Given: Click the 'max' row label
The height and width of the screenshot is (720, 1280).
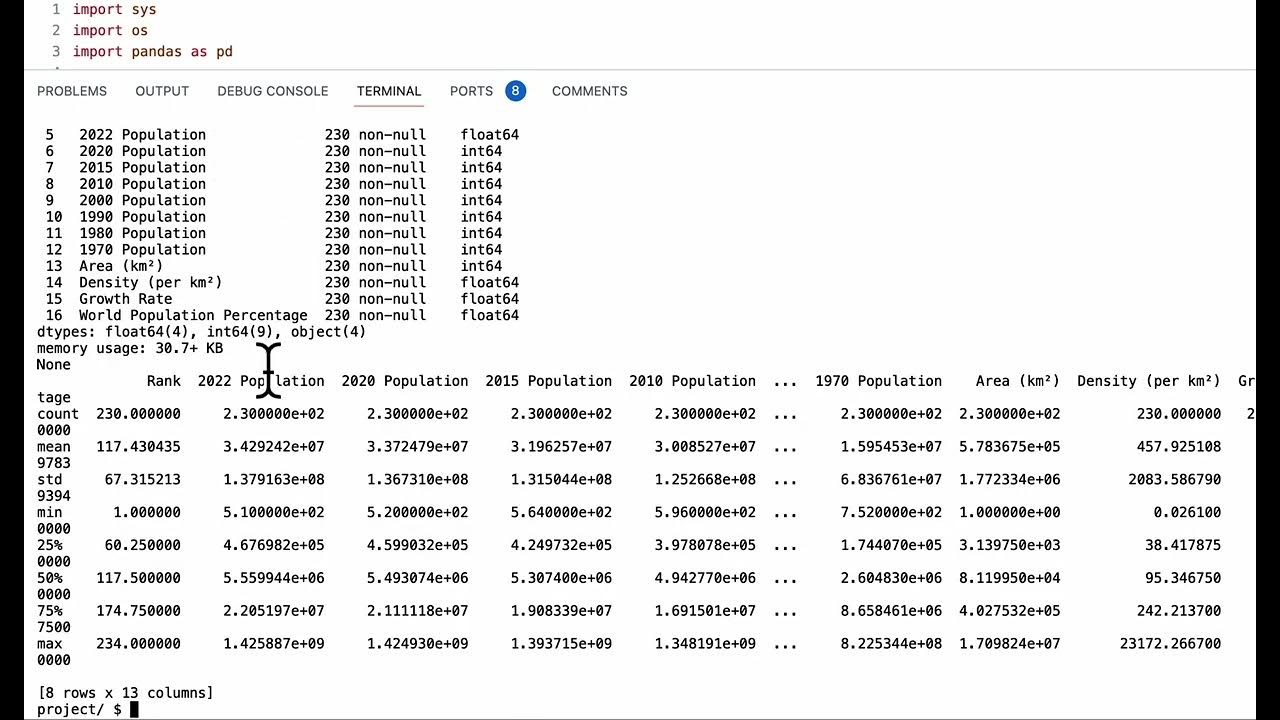Looking at the screenshot, I should [50, 644].
